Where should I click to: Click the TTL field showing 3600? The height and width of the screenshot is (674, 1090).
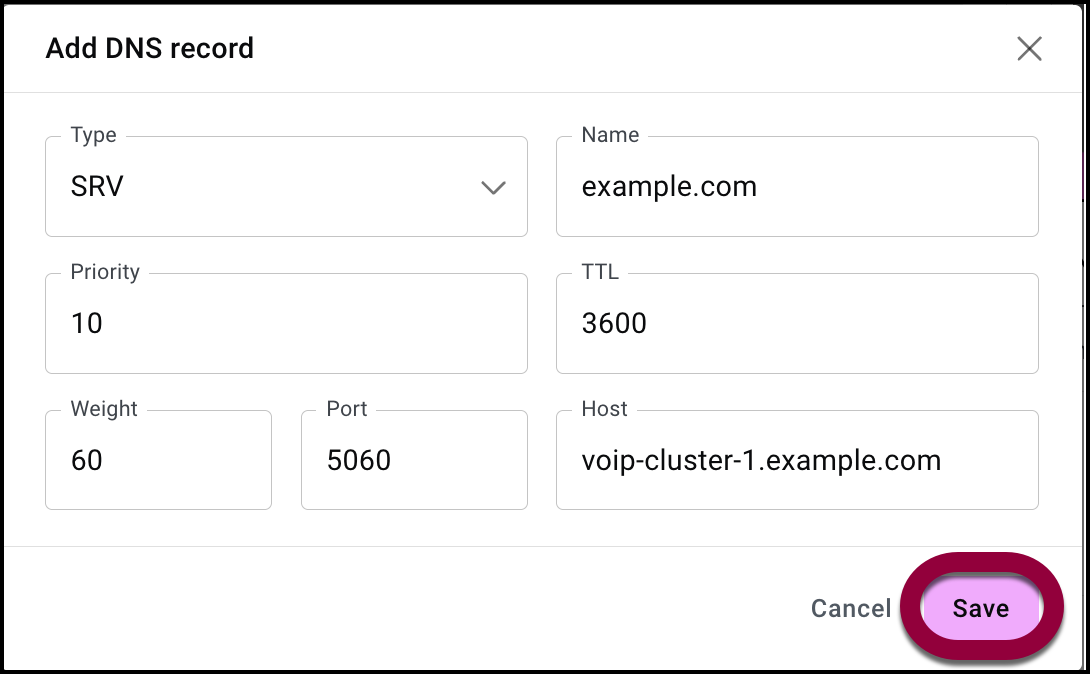pos(796,324)
